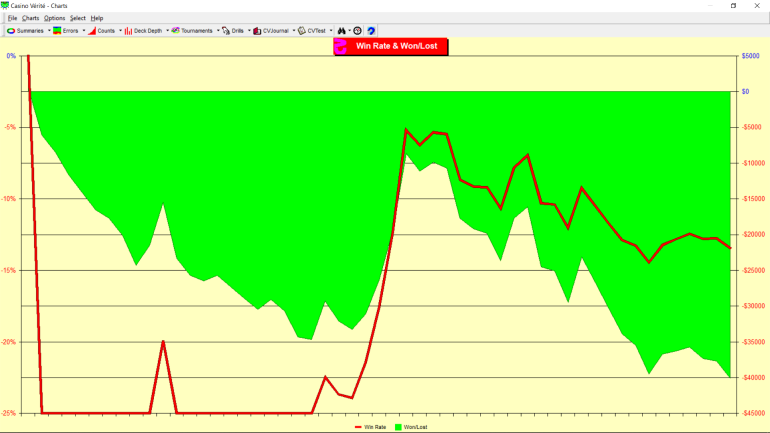Click the Win Rate & Won/Lost title button
This screenshot has width=770, height=433.
pyautogui.click(x=391, y=46)
